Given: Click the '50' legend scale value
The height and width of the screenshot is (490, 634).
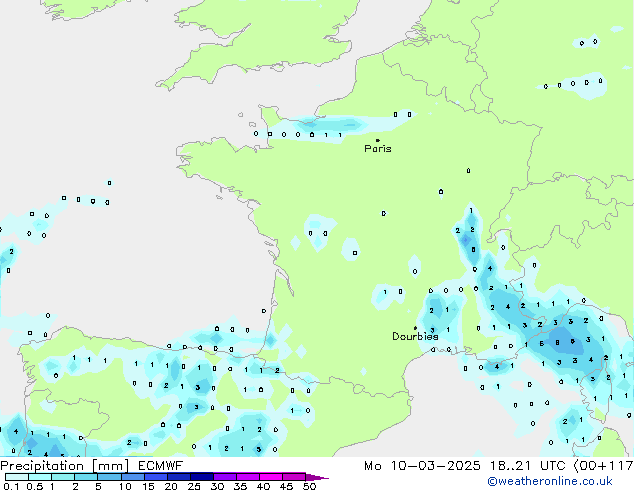Looking at the screenshot, I should 309,486.
